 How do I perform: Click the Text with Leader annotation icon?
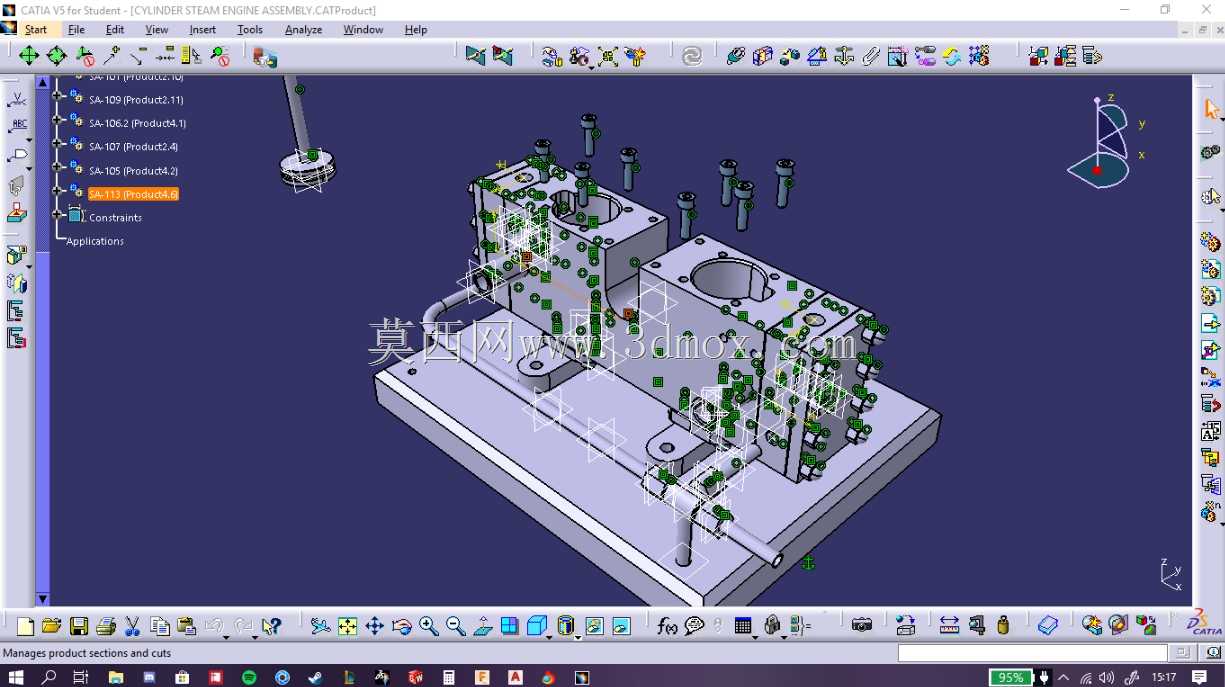[x=18, y=127]
